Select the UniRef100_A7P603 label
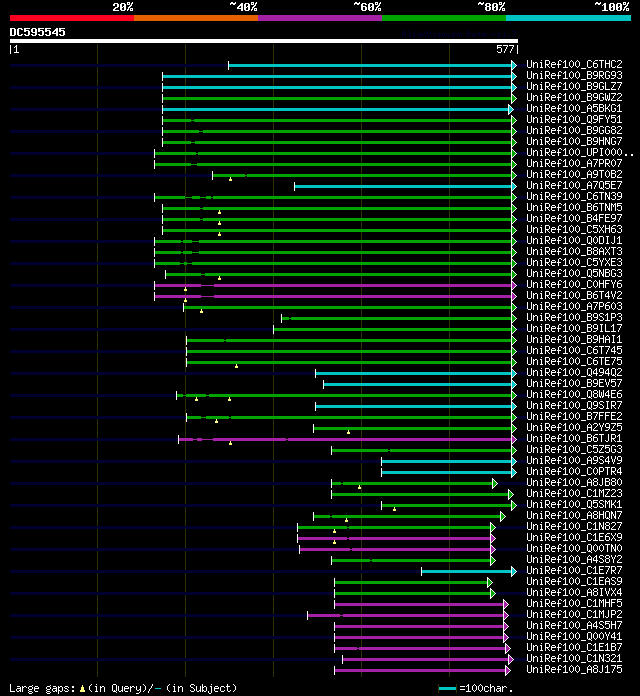640x696 pixels. pos(574,306)
